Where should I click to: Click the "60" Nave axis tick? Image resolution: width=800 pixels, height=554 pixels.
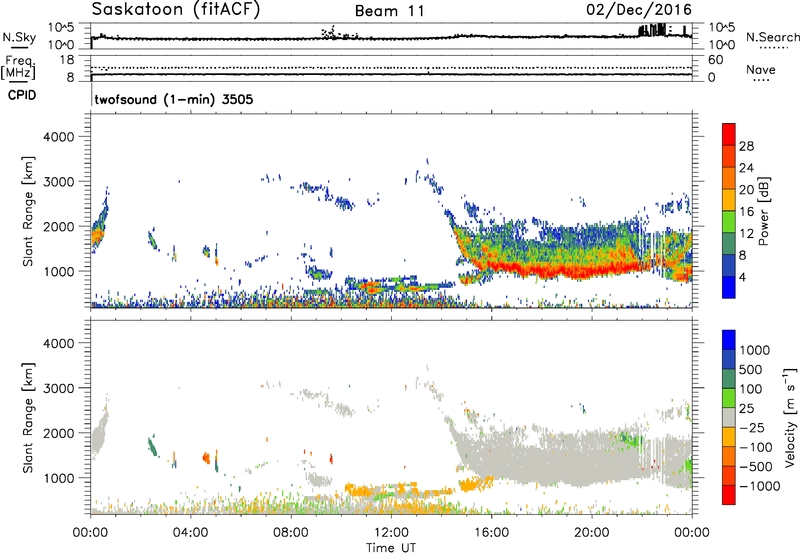715,60
